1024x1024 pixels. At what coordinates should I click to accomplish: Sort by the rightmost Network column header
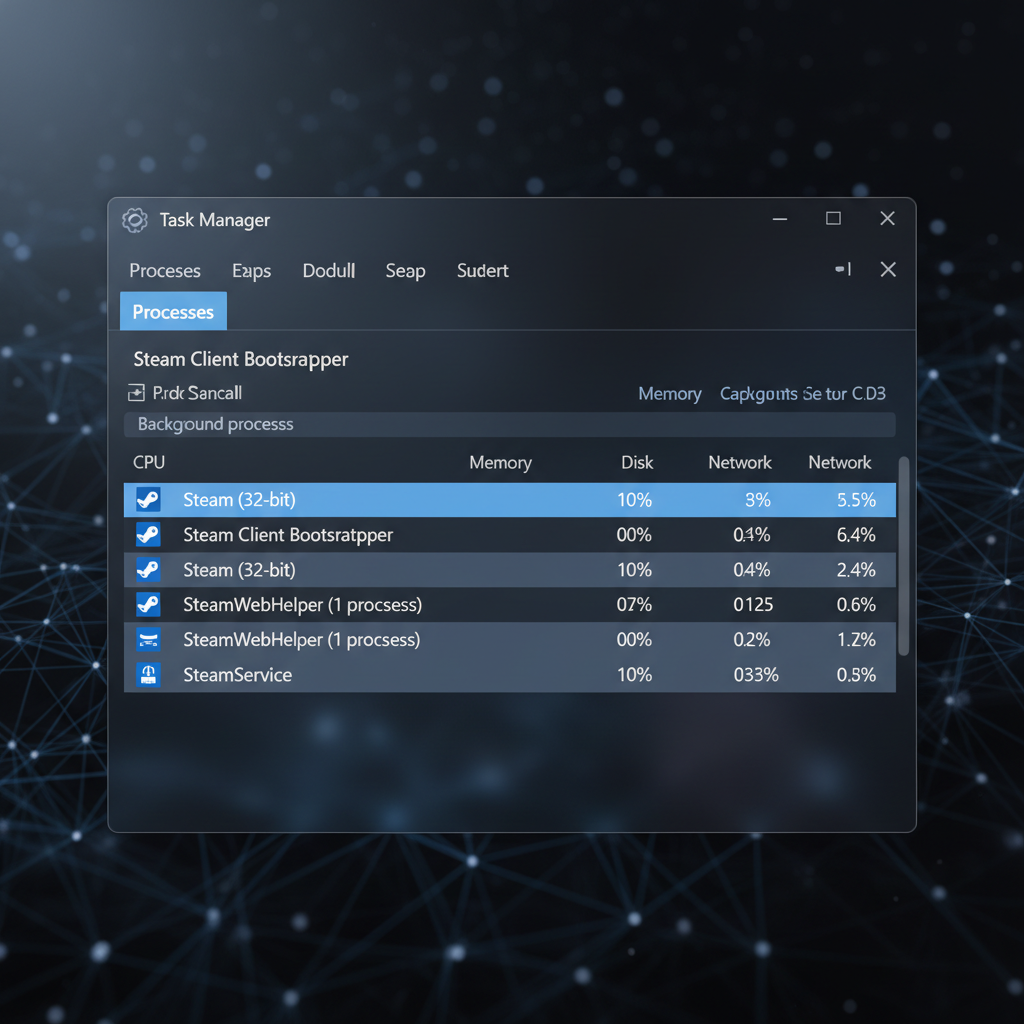[840, 462]
